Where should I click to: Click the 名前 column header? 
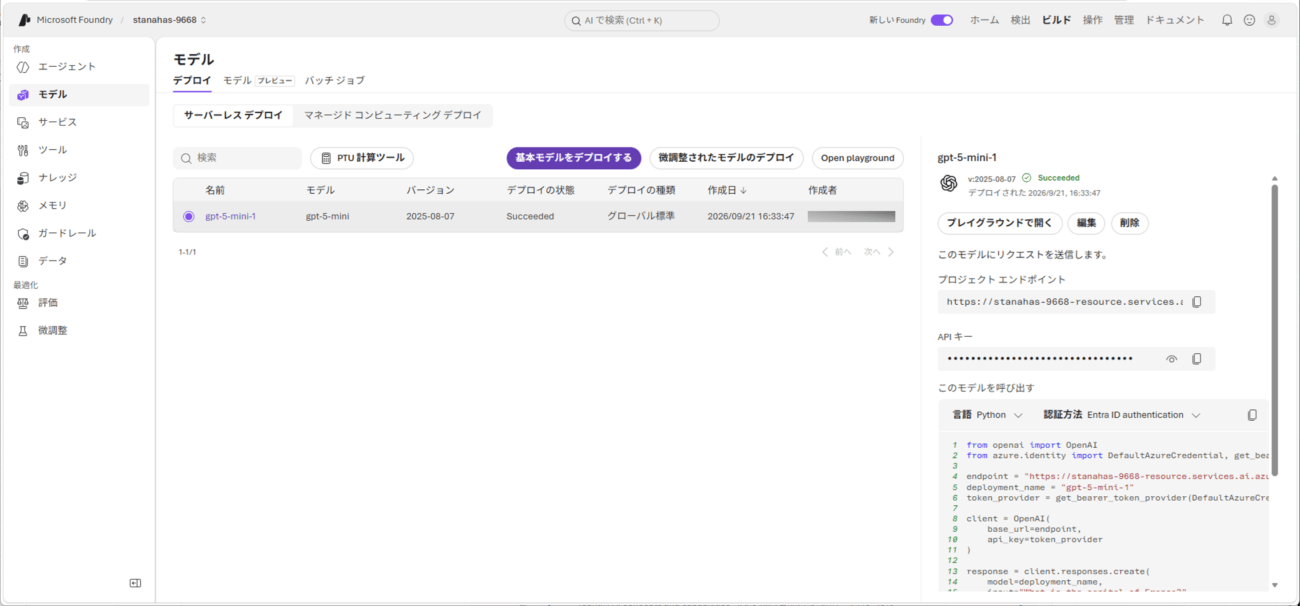coord(215,190)
